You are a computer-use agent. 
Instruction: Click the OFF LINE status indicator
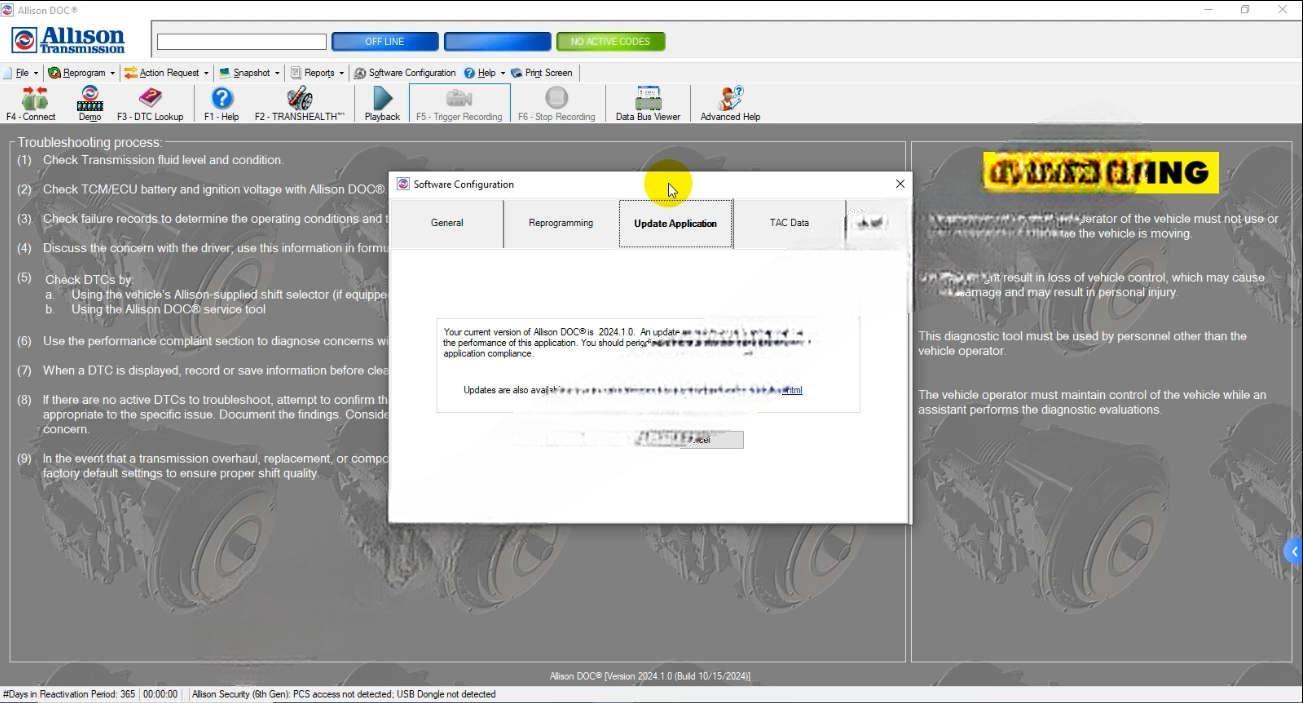click(384, 41)
